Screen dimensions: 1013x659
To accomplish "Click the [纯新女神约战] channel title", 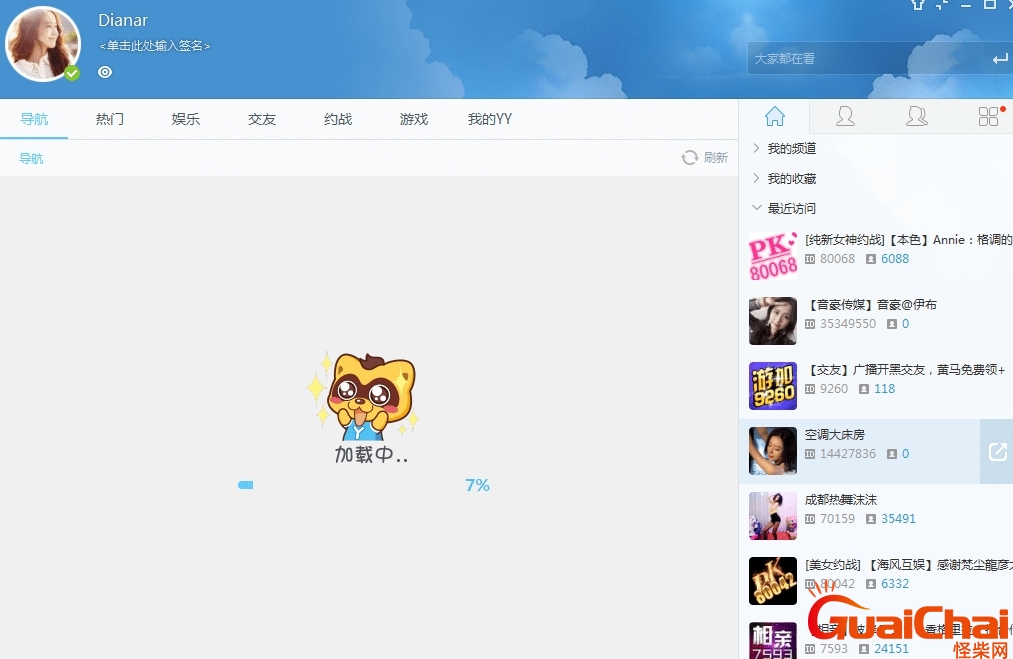I will [x=909, y=240].
